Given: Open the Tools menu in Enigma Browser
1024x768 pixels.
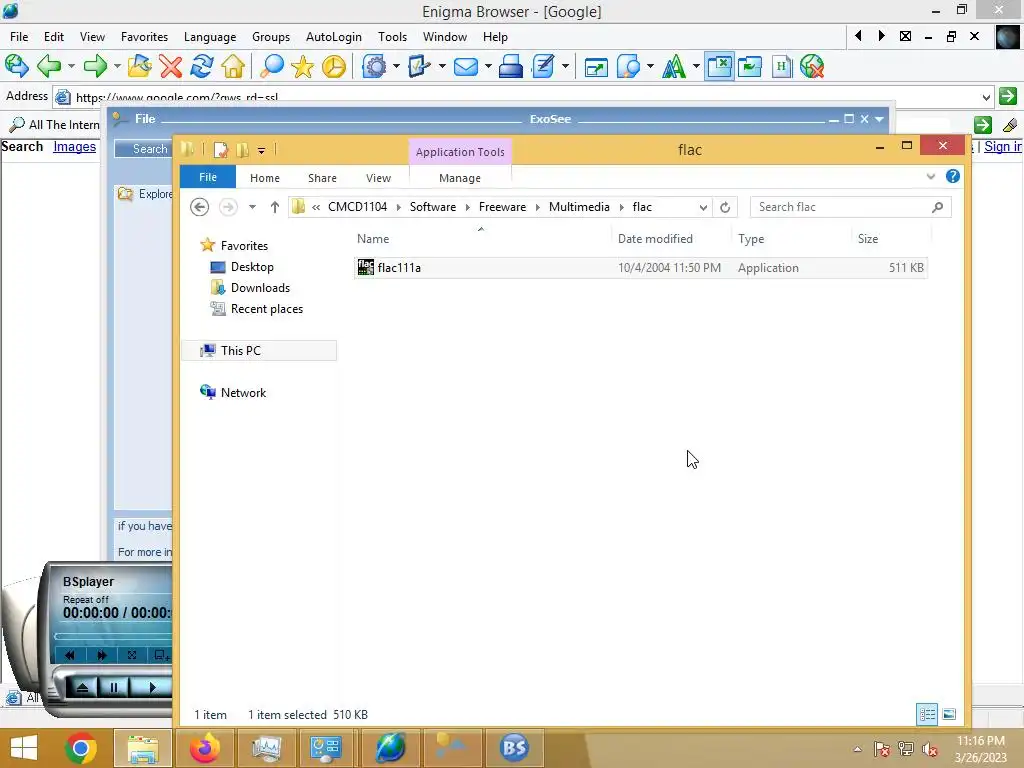Looking at the screenshot, I should click(x=392, y=37).
